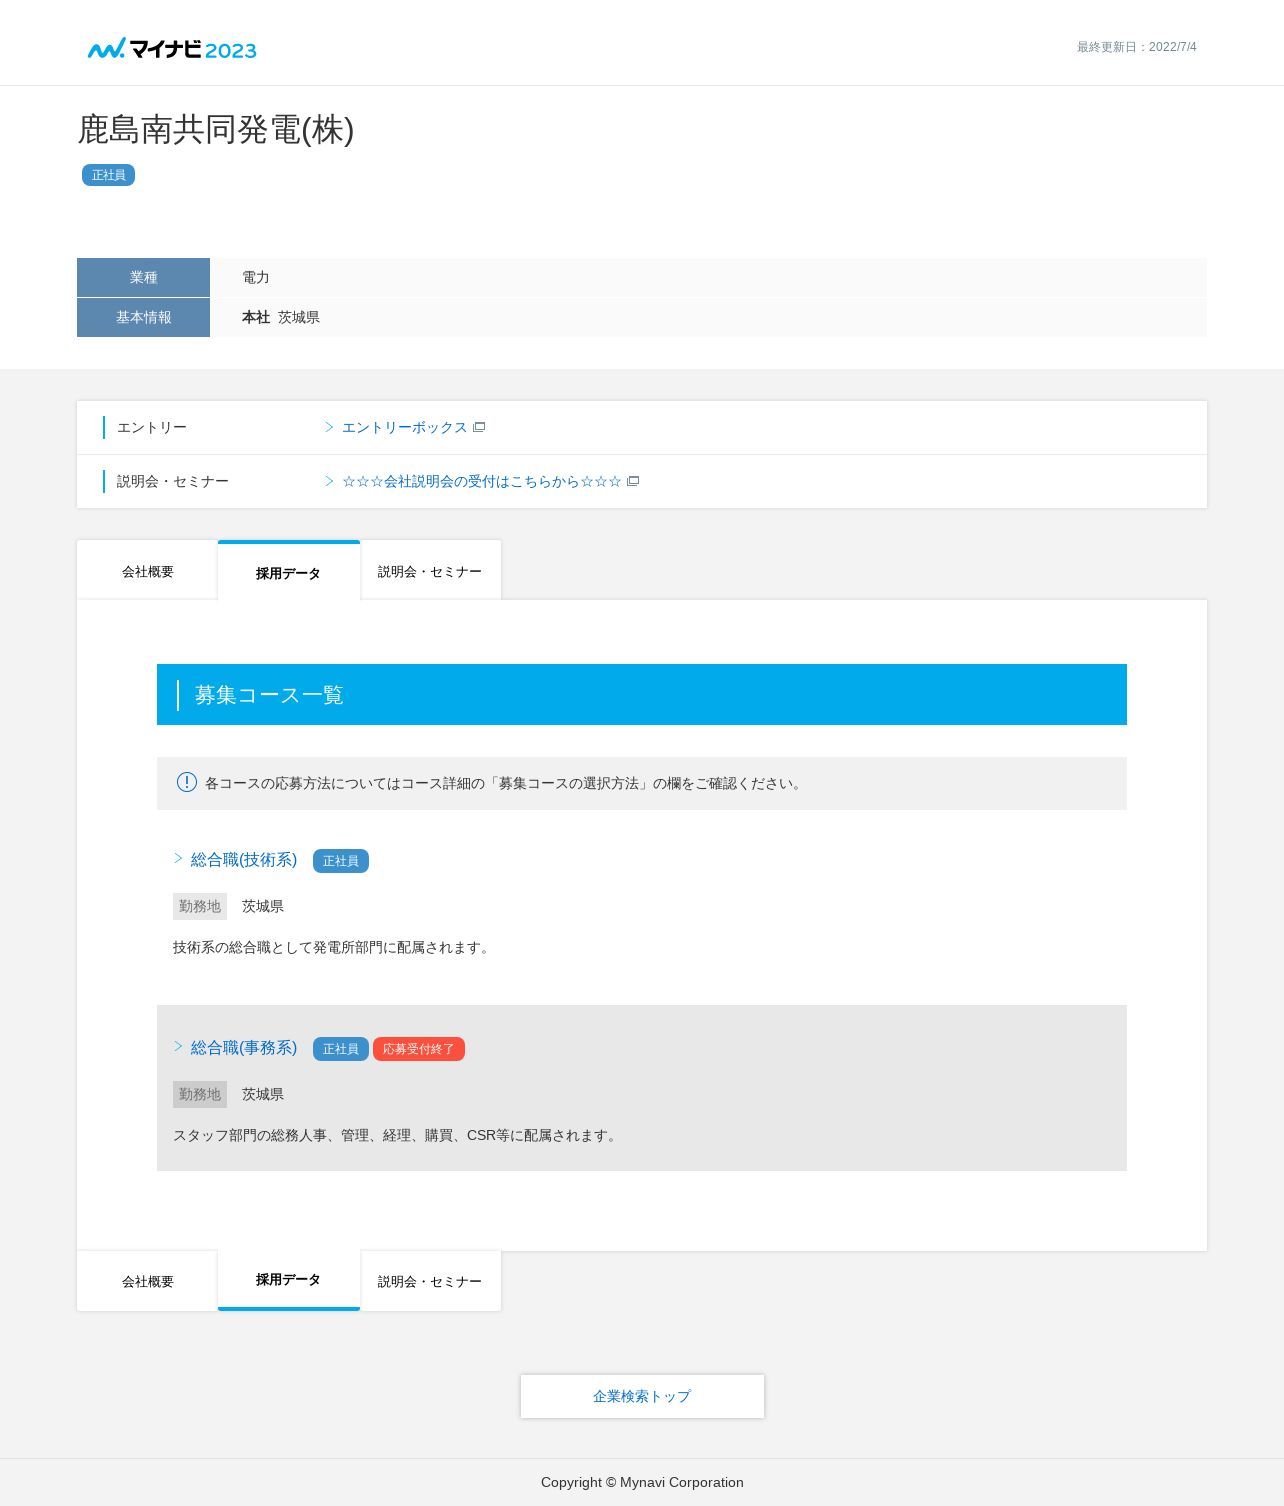Open the エントリーボックス link
Image resolution: width=1284 pixels, height=1506 pixels.
[x=404, y=427]
